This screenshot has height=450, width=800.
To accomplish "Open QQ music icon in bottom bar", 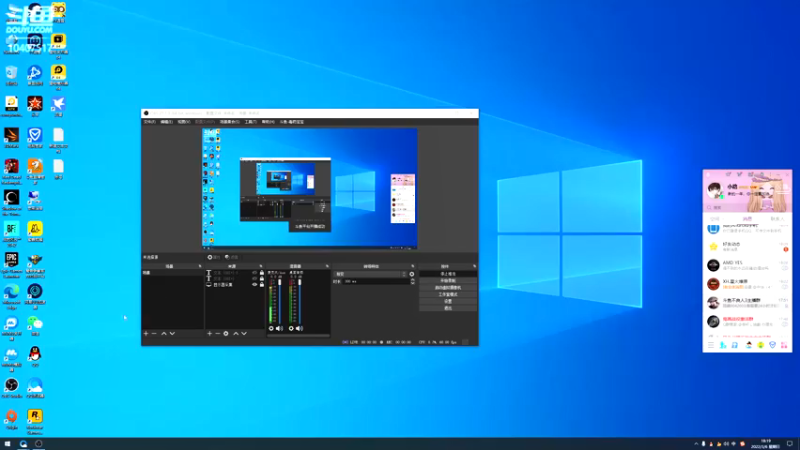I will click(735, 345).
